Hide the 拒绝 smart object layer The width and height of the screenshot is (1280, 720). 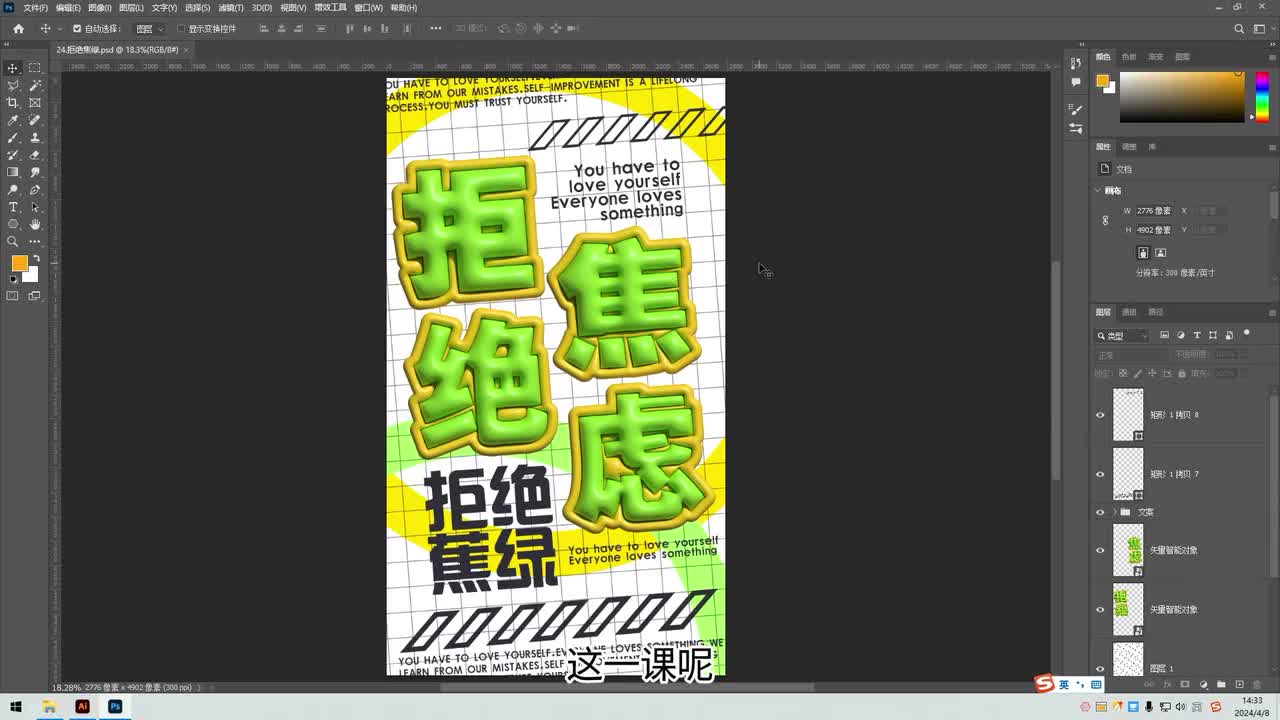[1100, 609]
